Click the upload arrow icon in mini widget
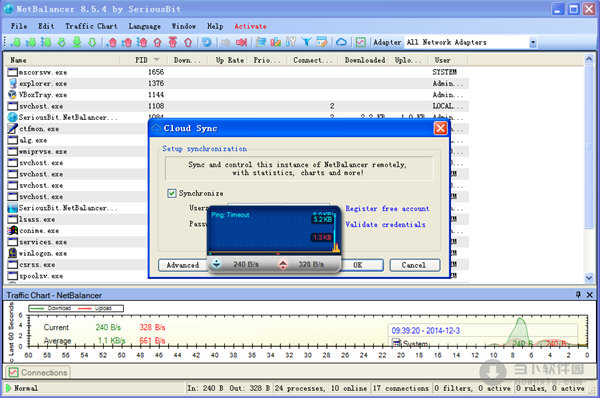This screenshot has height=398, width=600. (x=283, y=264)
